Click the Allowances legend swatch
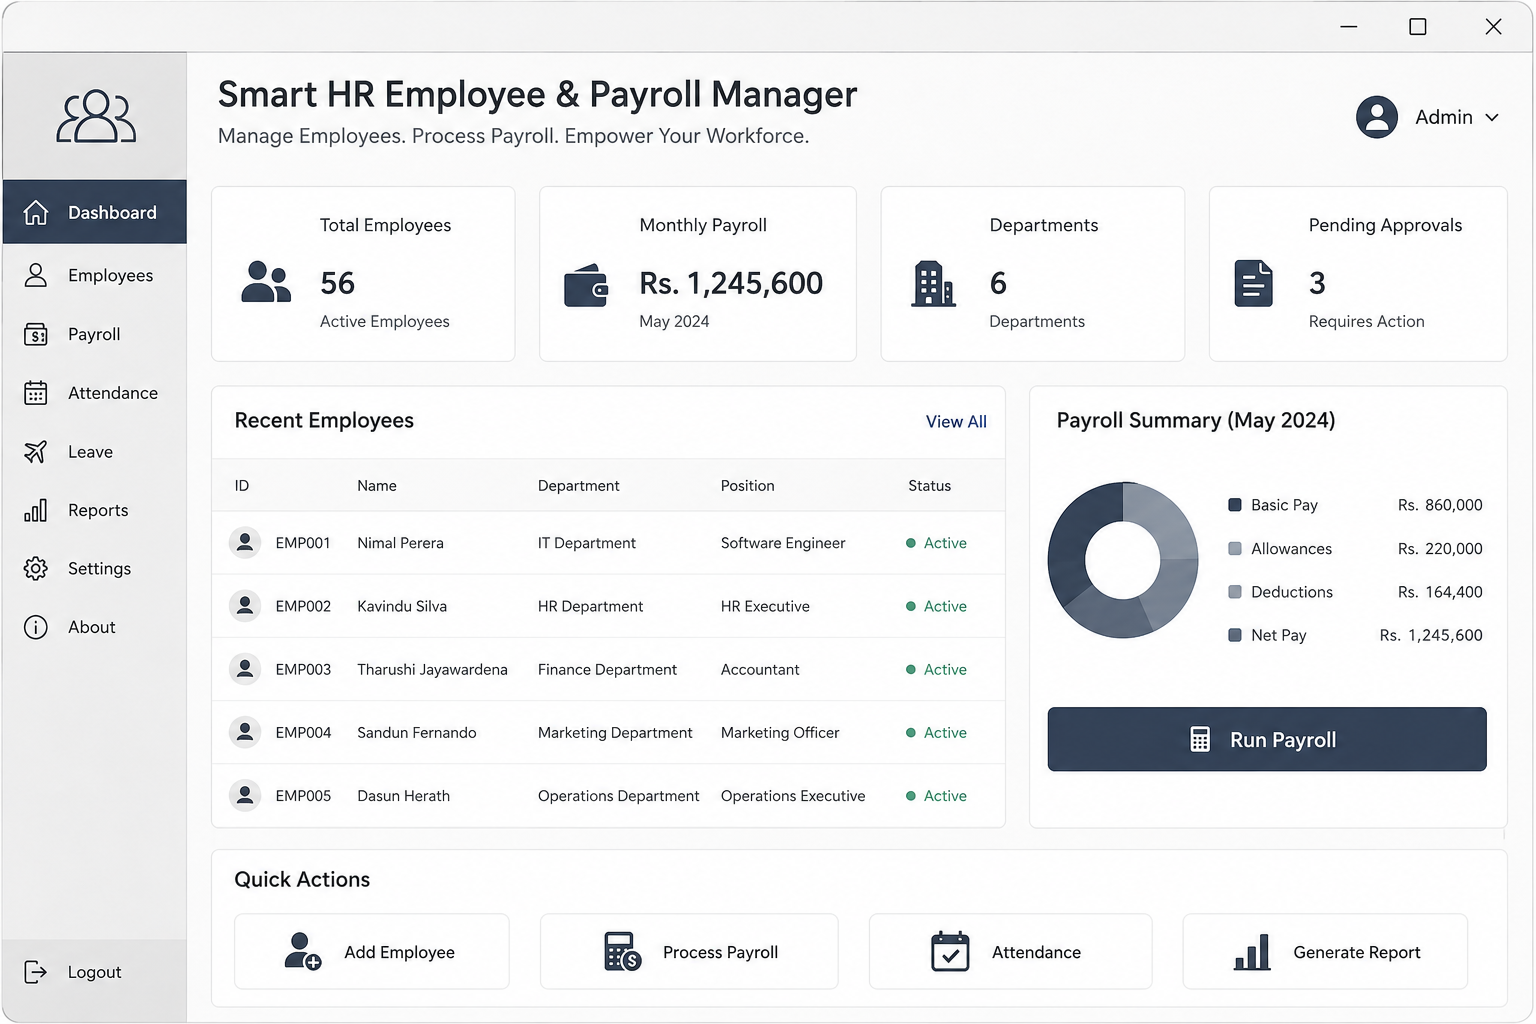 coord(1235,548)
